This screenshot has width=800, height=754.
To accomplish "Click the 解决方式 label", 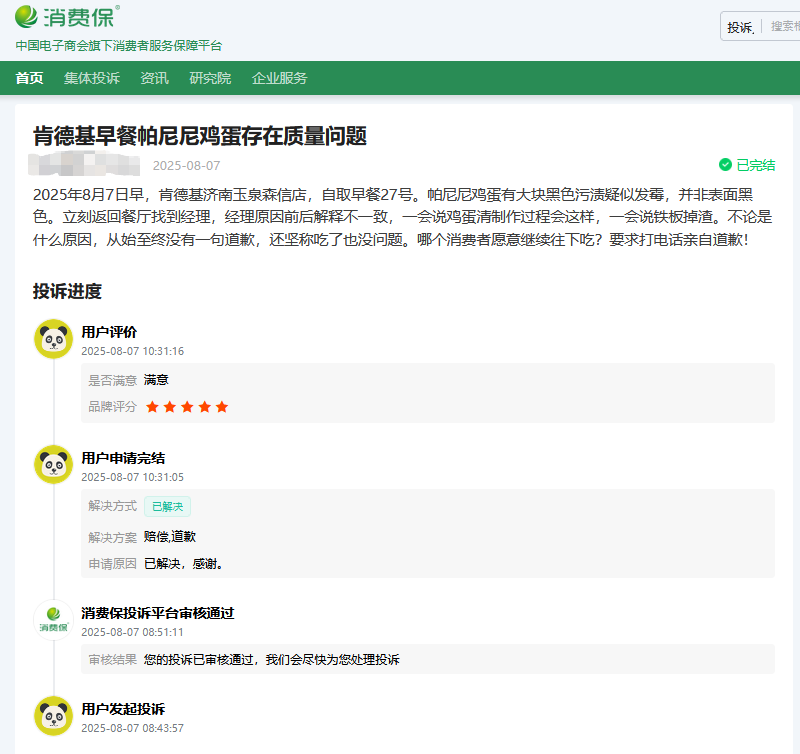I will tap(112, 506).
